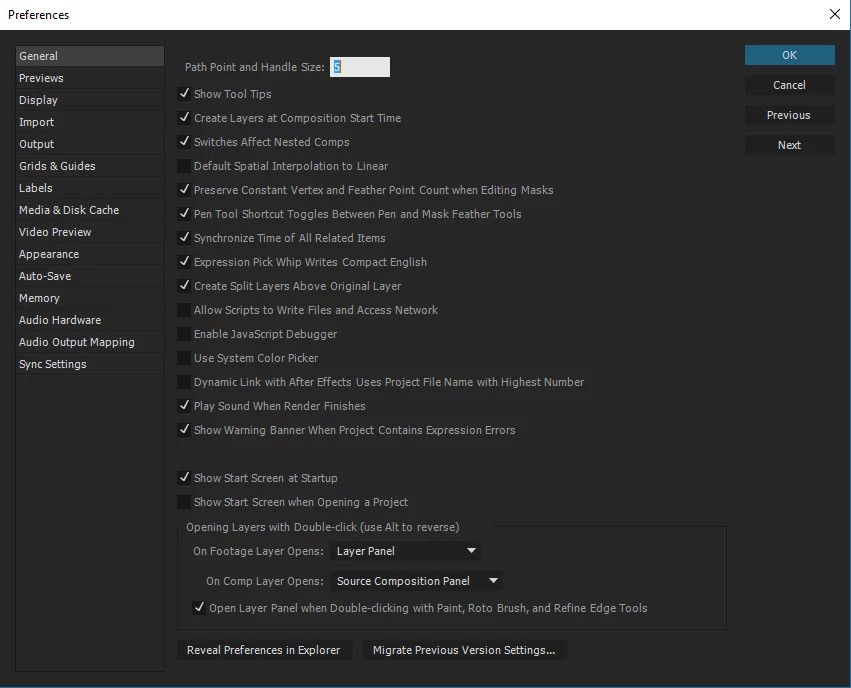Toggle Open Layer Panel when Double-clicking with Paint
Viewport: 851px width, 688px height.
199,608
